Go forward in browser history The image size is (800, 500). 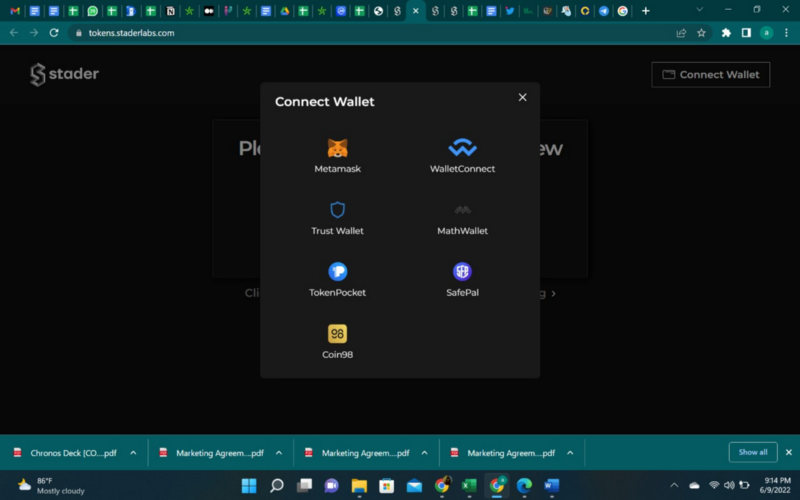point(34,33)
